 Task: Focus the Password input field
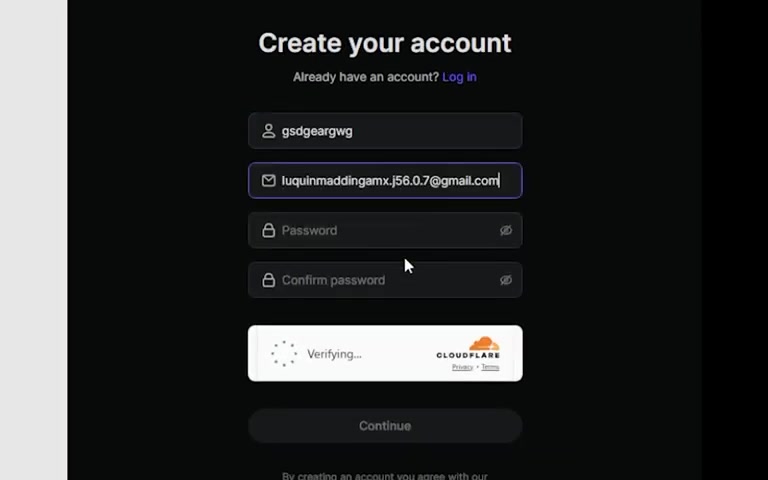coord(385,230)
